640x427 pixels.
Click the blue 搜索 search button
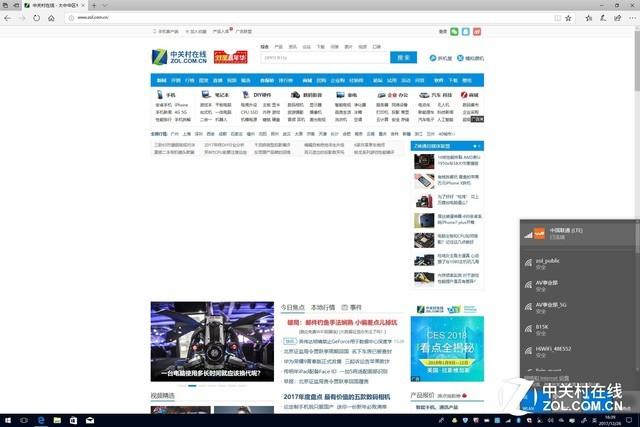[x=403, y=58]
